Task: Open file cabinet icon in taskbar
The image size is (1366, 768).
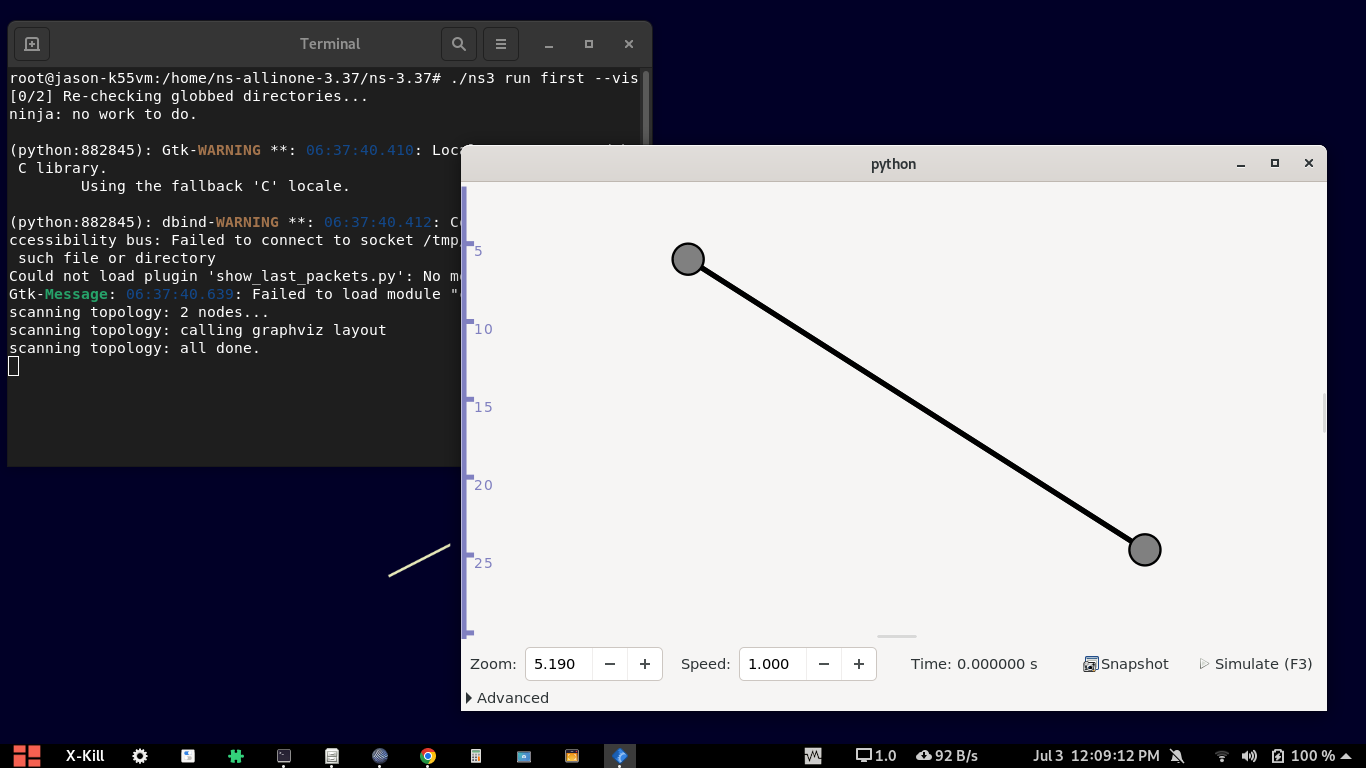Action: coord(332,756)
